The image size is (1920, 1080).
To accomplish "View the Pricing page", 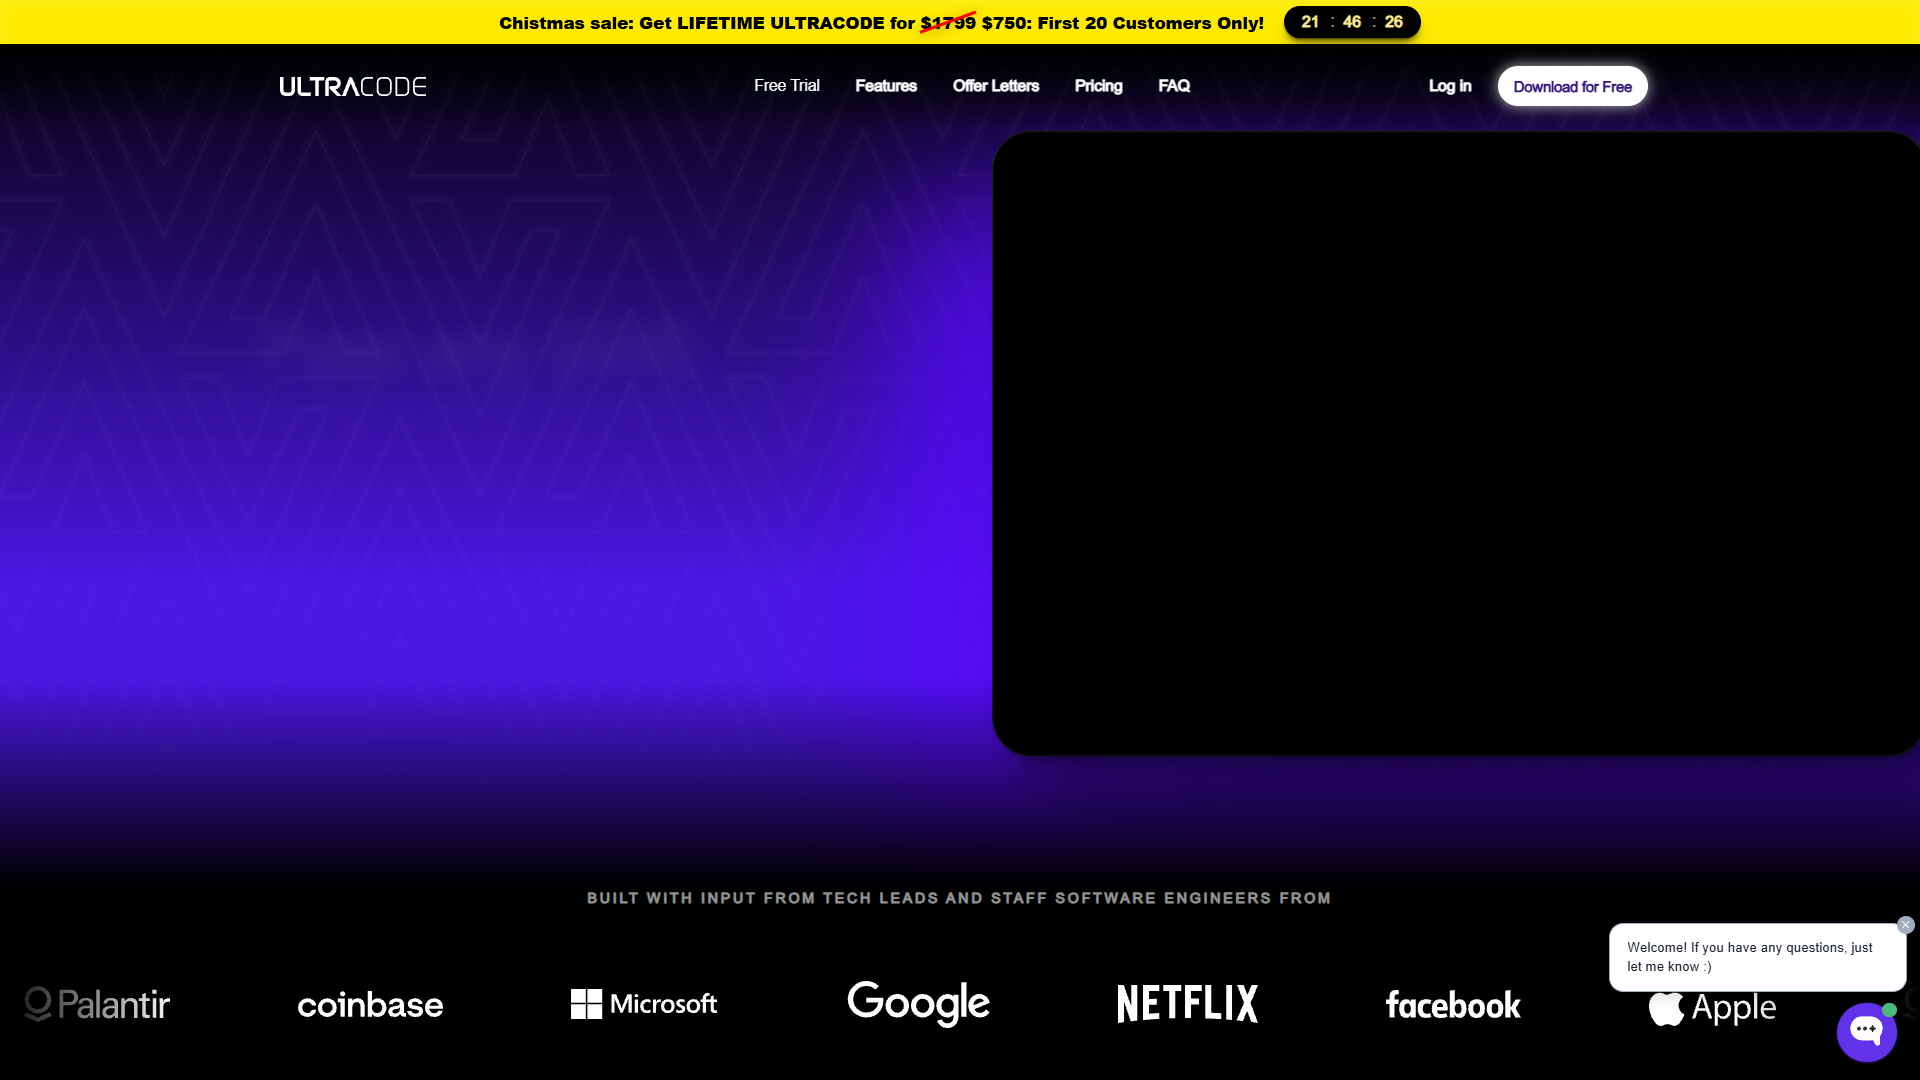I will [1098, 86].
